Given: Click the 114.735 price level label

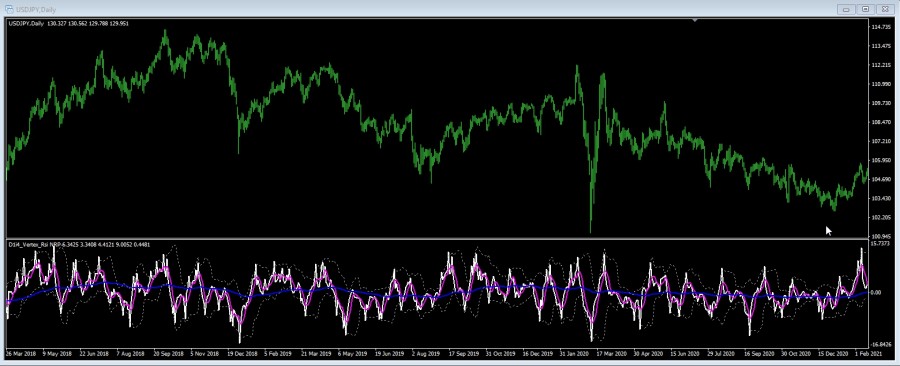Looking at the screenshot, I should click(880, 27).
